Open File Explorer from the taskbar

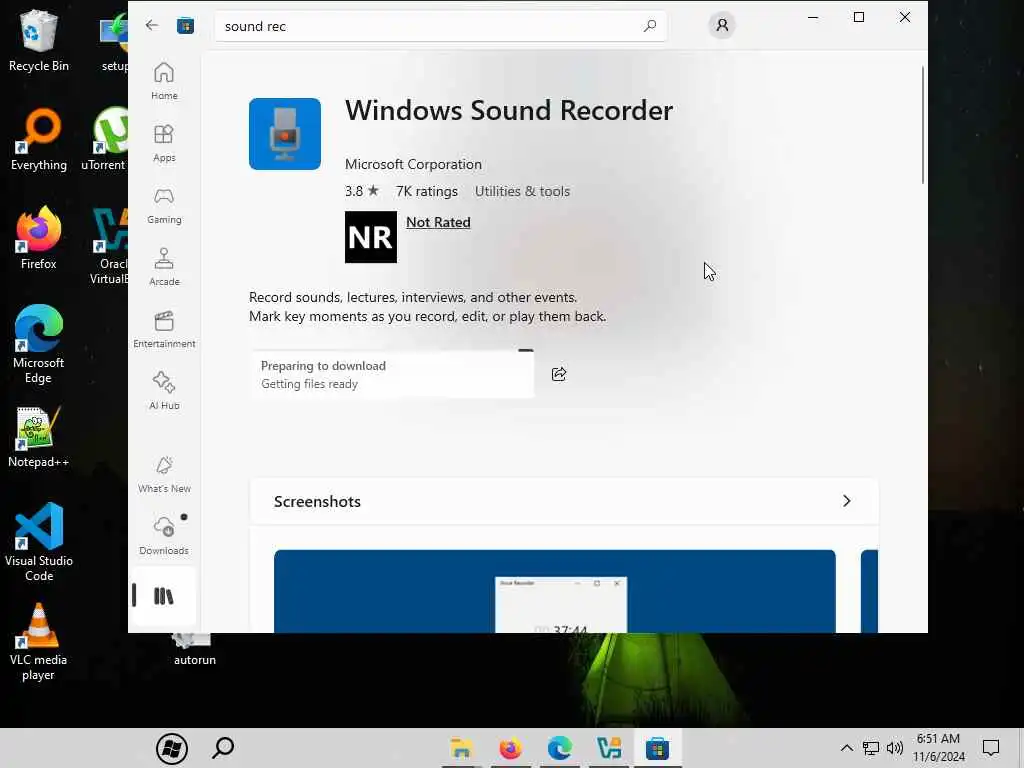pos(462,748)
